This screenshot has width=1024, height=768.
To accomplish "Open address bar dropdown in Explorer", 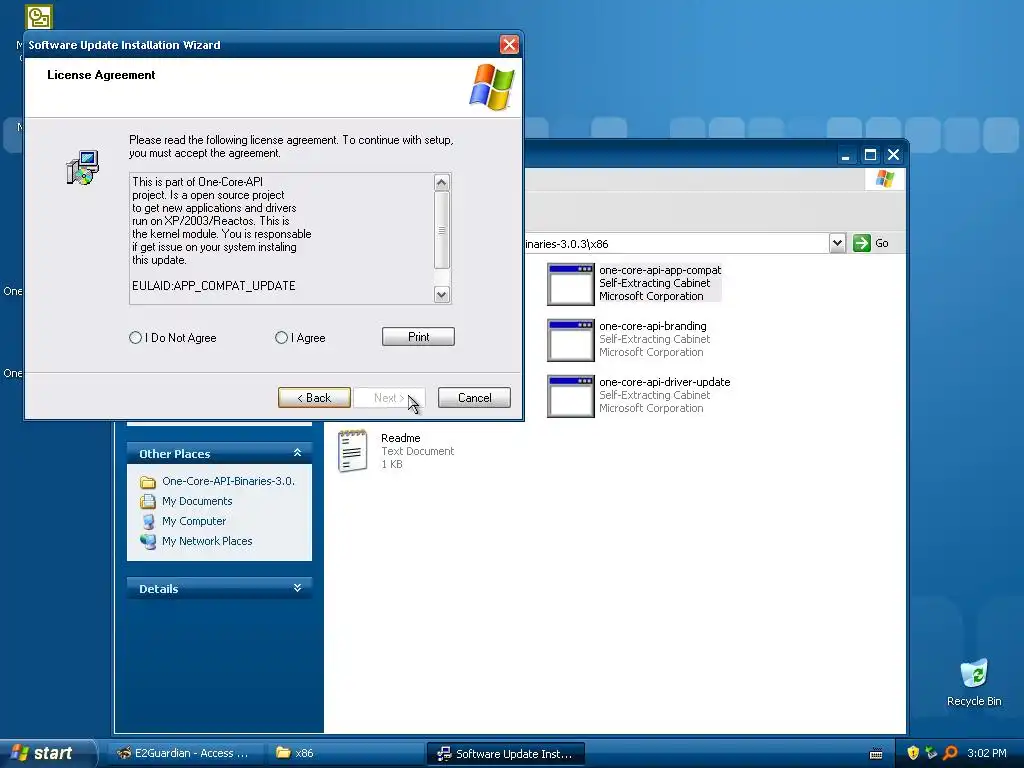I will [x=837, y=243].
